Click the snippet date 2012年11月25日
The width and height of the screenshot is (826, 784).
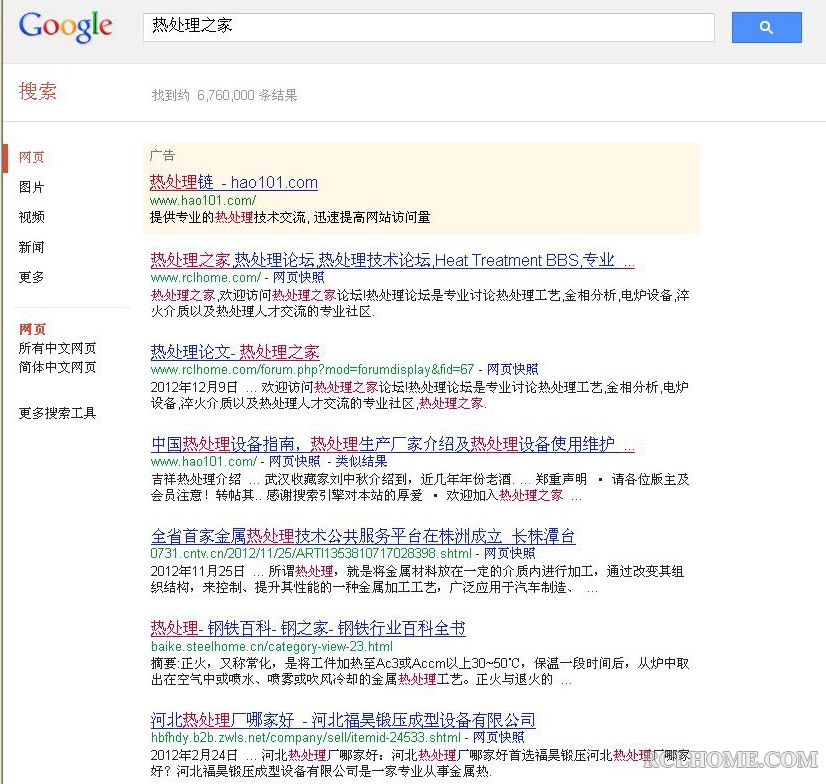point(198,571)
